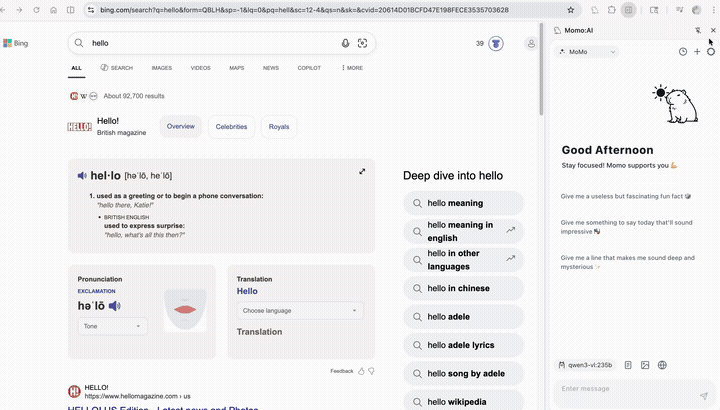This screenshot has height=410, width=720.
Task: Open visual search camera icon
Action: [362, 43]
